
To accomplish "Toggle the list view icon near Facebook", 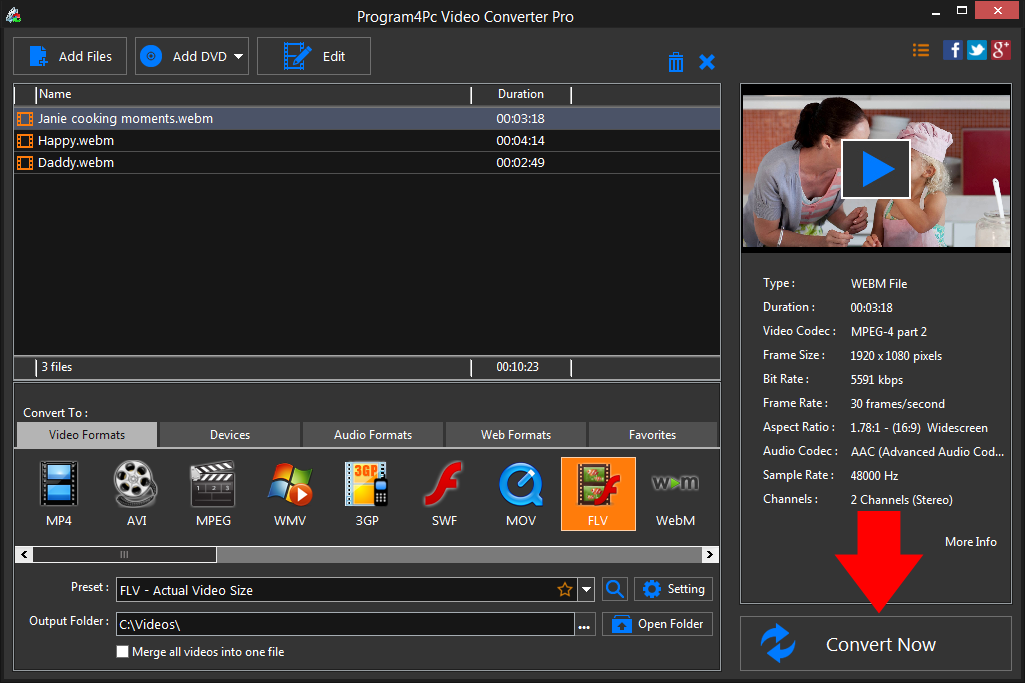I will [920, 49].
